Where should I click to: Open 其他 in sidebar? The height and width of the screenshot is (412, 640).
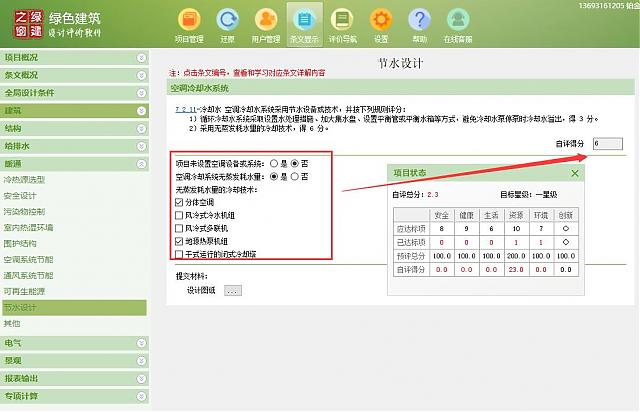click(x=12, y=323)
